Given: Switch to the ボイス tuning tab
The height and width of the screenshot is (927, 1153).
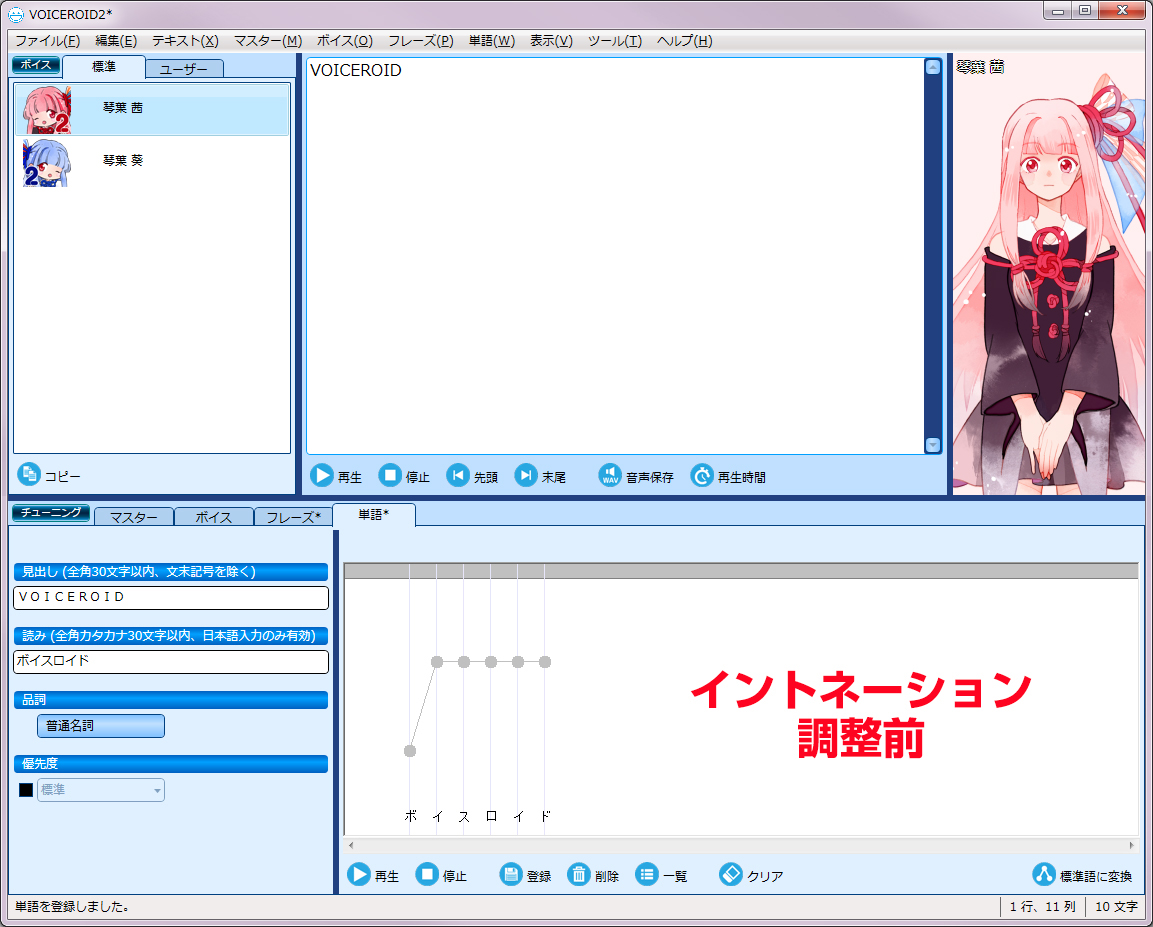Looking at the screenshot, I should pyautogui.click(x=214, y=518).
